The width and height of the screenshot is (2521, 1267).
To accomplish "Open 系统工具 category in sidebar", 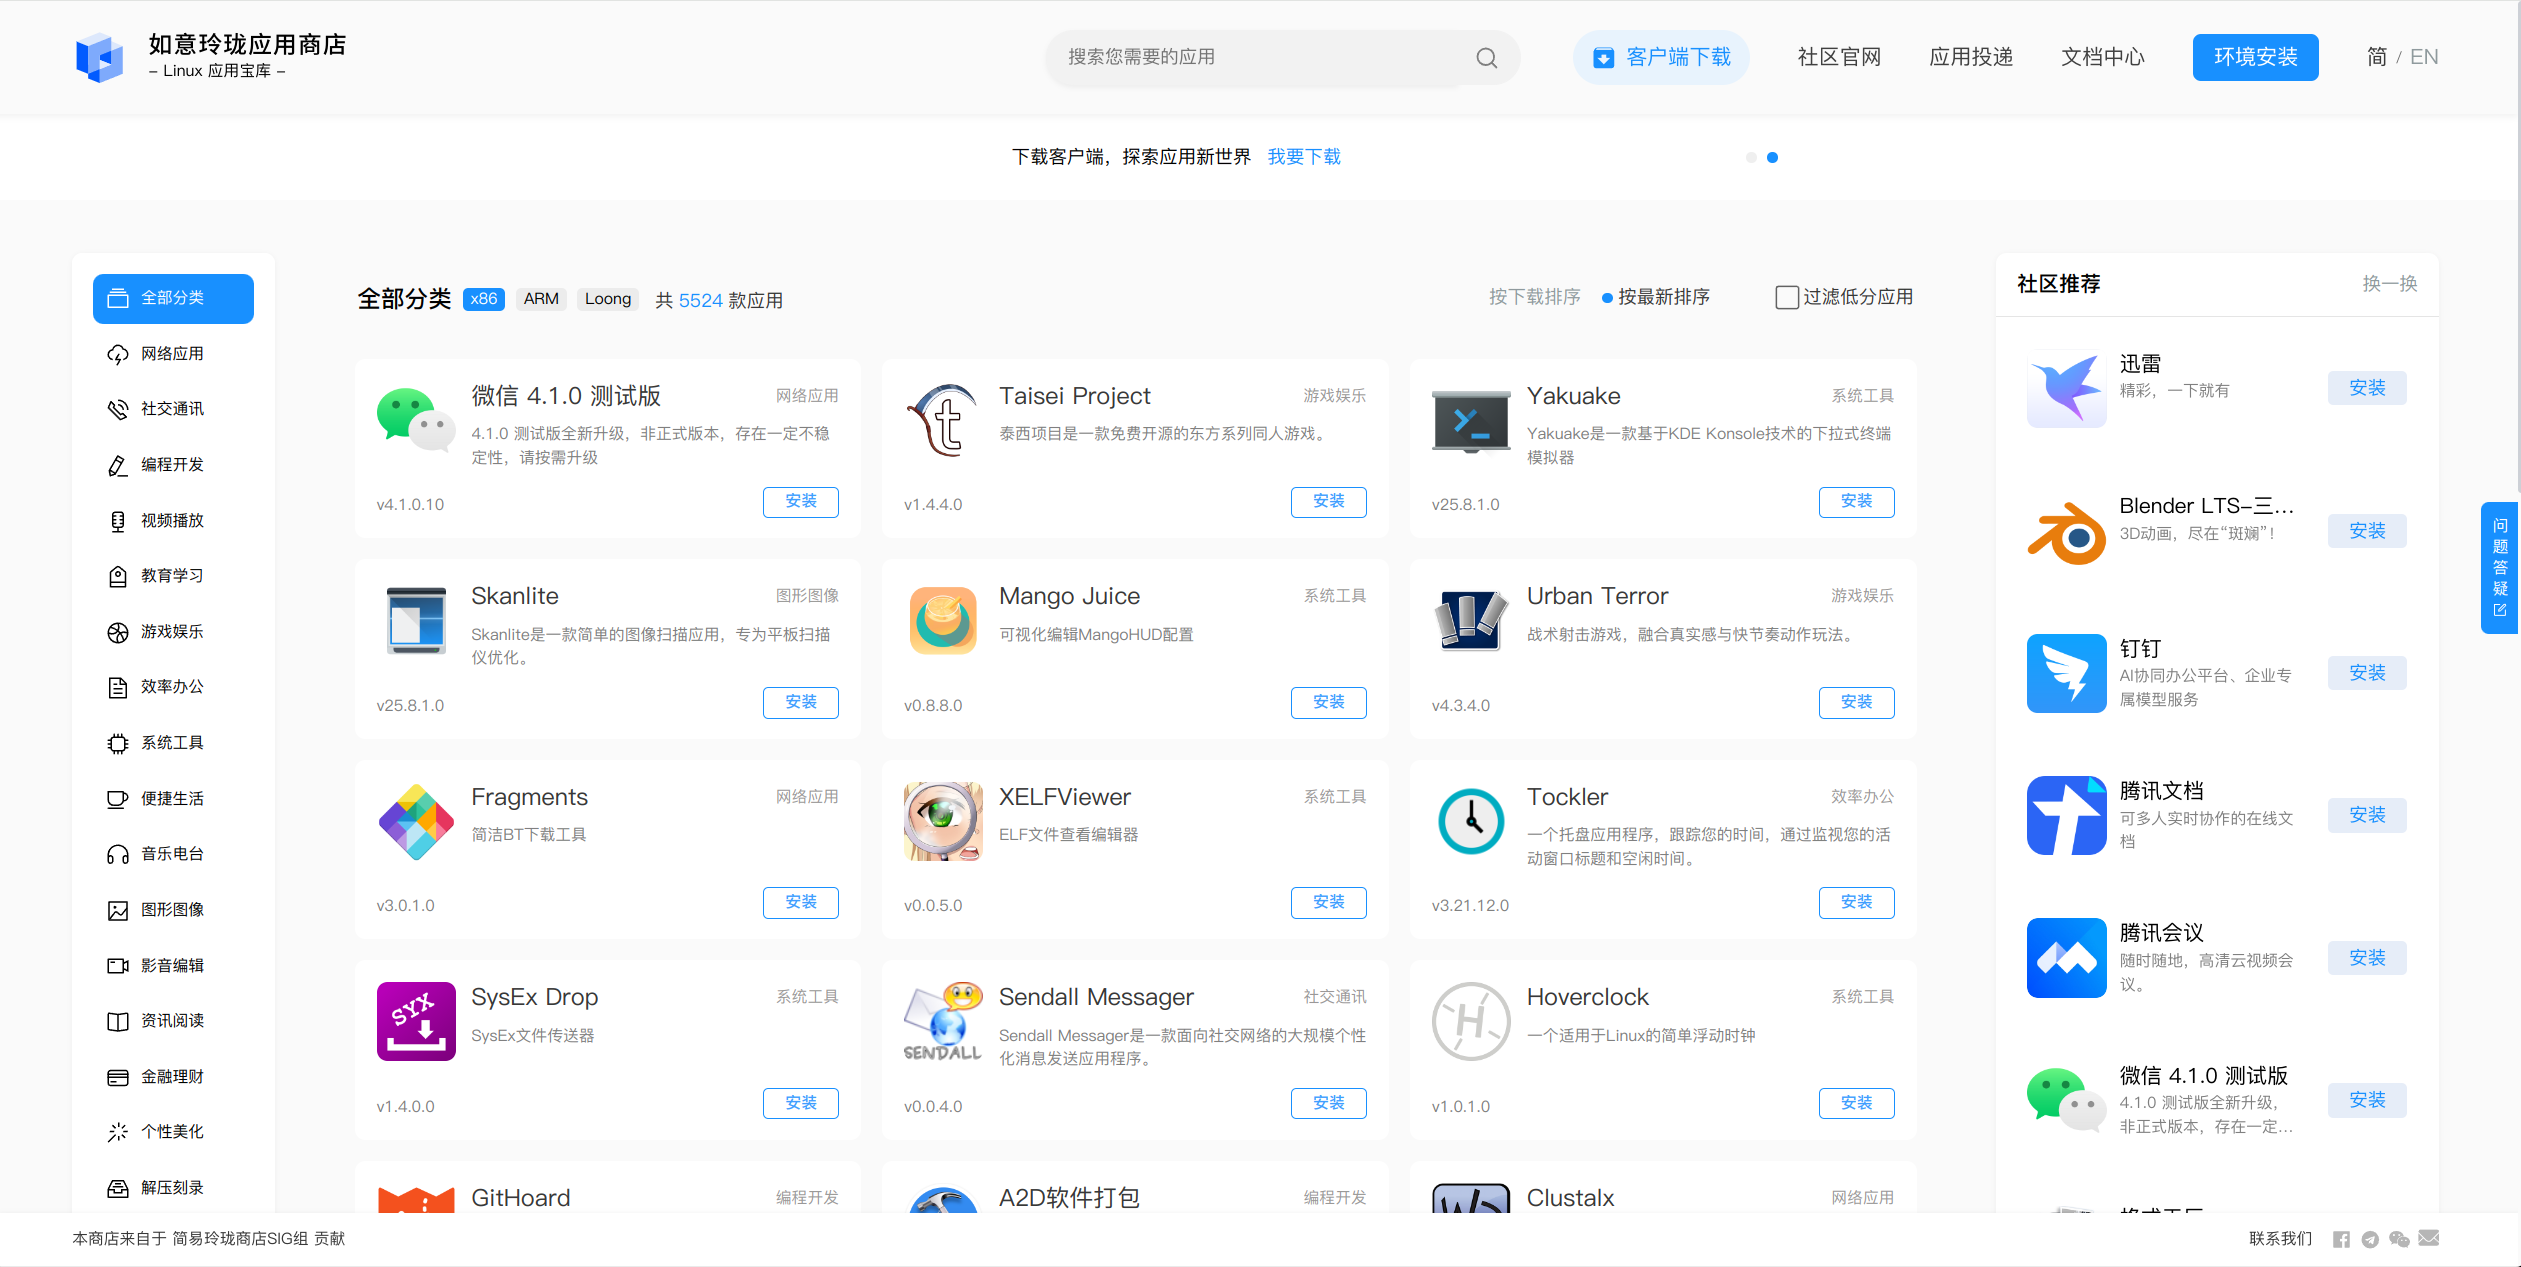I will click(x=173, y=743).
